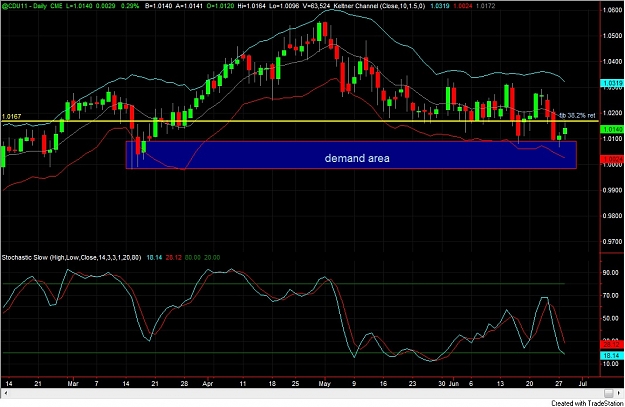The width and height of the screenshot is (625, 407).
Task: Click the O=1.0120 open value
Action: [x=220, y=6]
